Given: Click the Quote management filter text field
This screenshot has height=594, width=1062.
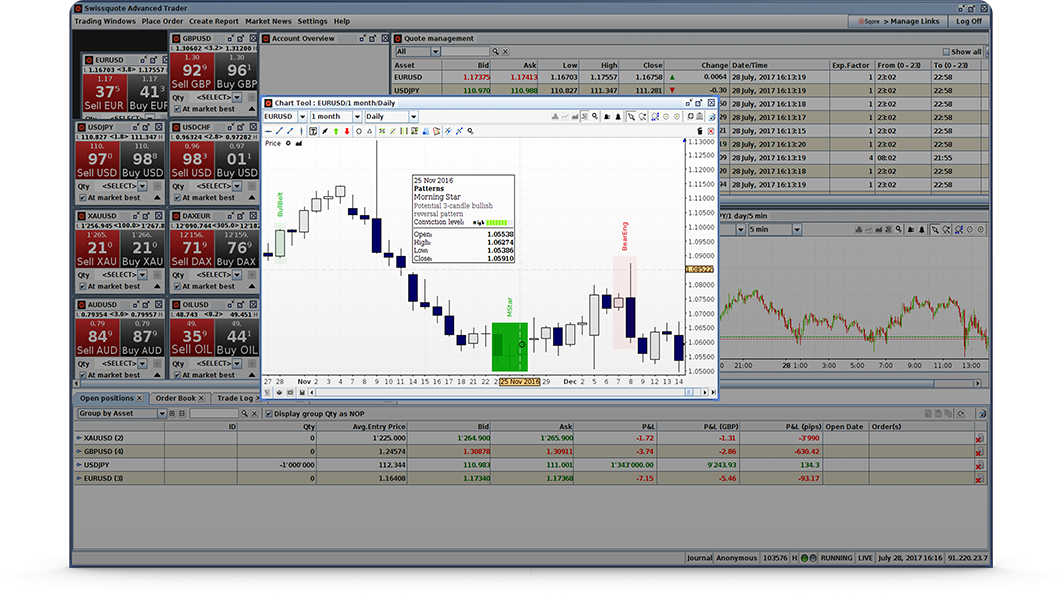Looking at the screenshot, I should (x=465, y=51).
